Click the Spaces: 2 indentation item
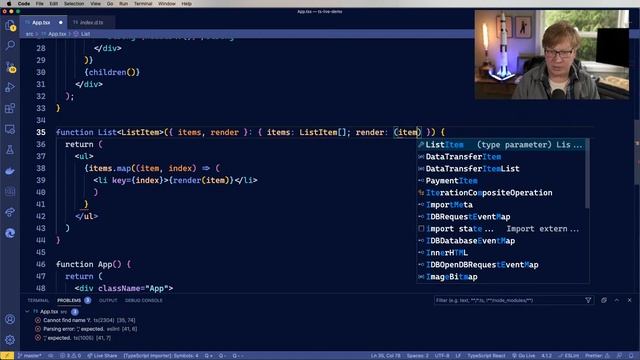This screenshot has width=640, height=360. tap(418, 356)
